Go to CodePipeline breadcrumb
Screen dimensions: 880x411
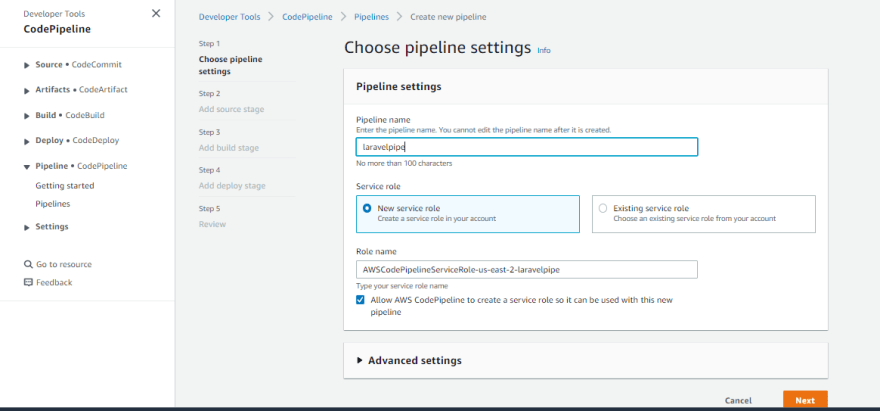[307, 17]
